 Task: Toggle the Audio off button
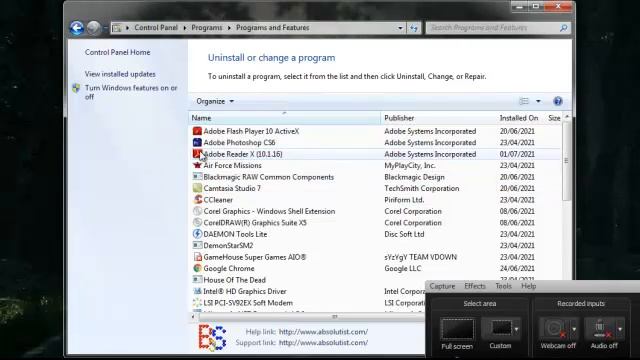(600, 329)
